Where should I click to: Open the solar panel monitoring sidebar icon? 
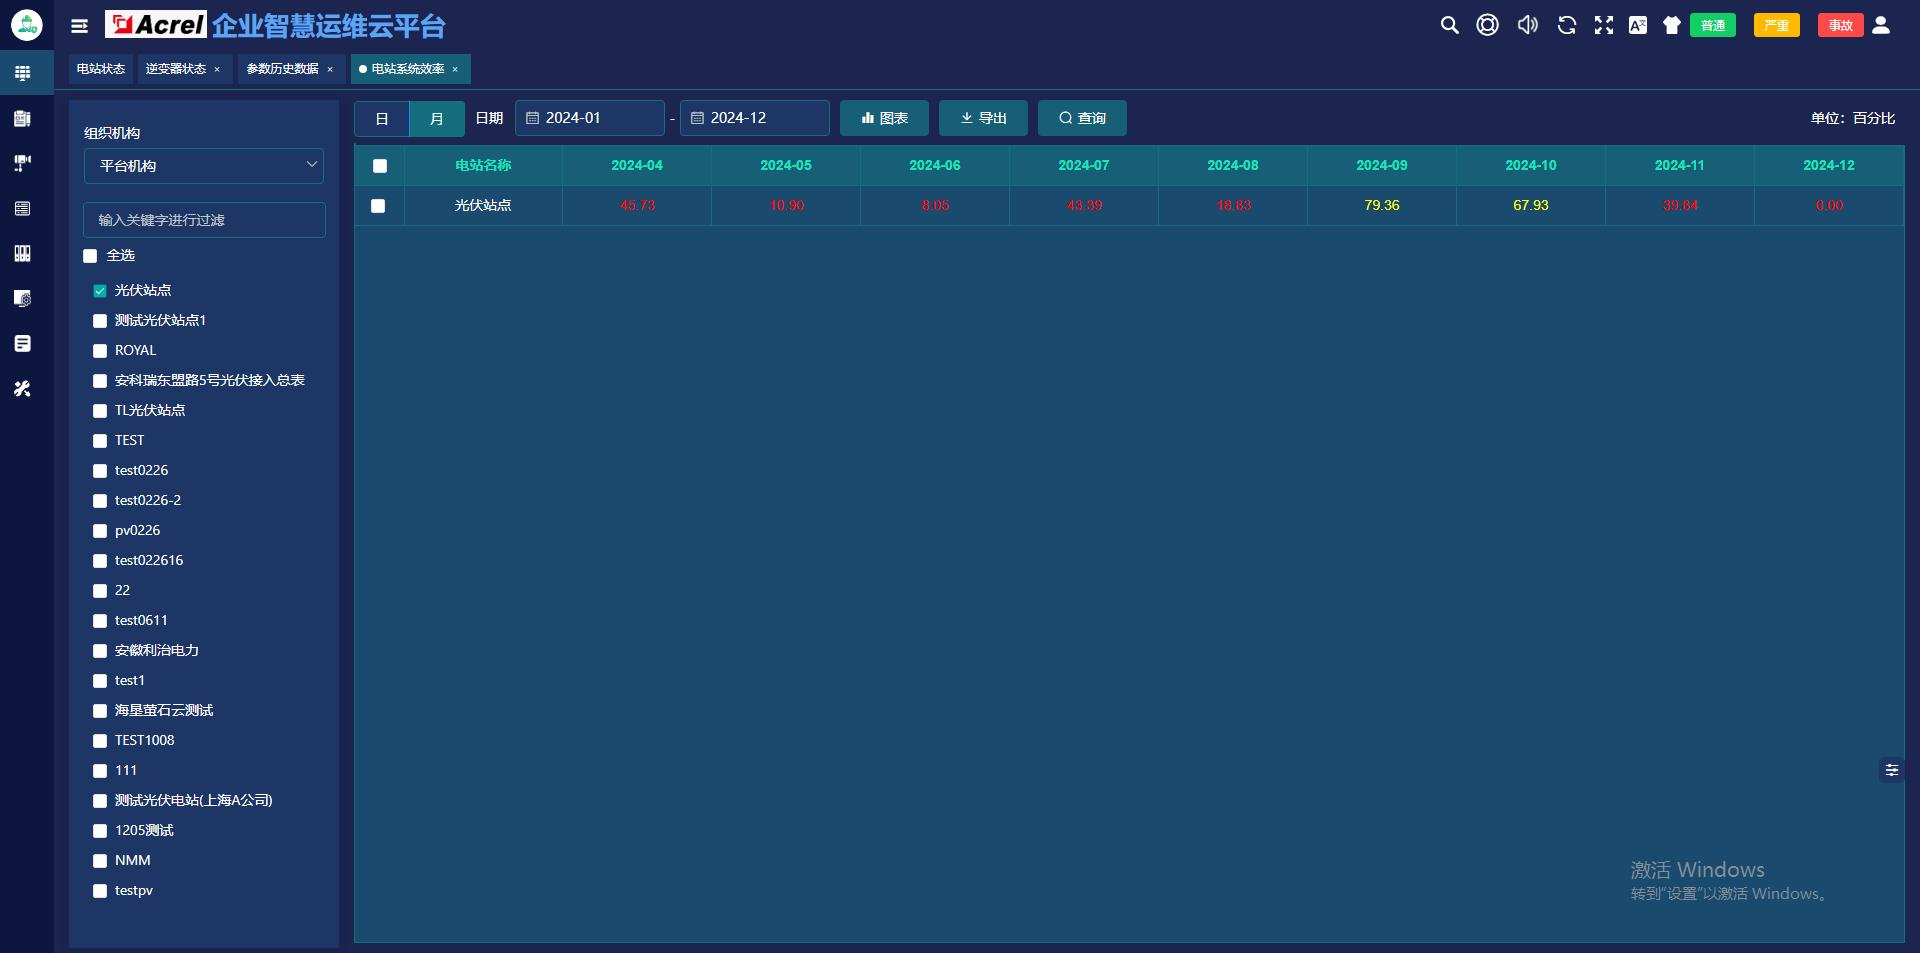pyautogui.click(x=22, y=73)
